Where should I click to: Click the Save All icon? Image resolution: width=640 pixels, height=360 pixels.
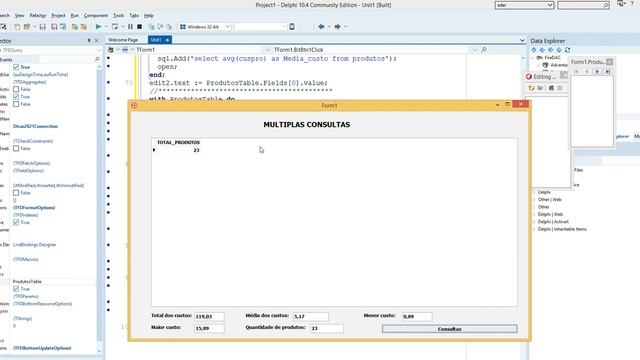(x=54, y=27)
